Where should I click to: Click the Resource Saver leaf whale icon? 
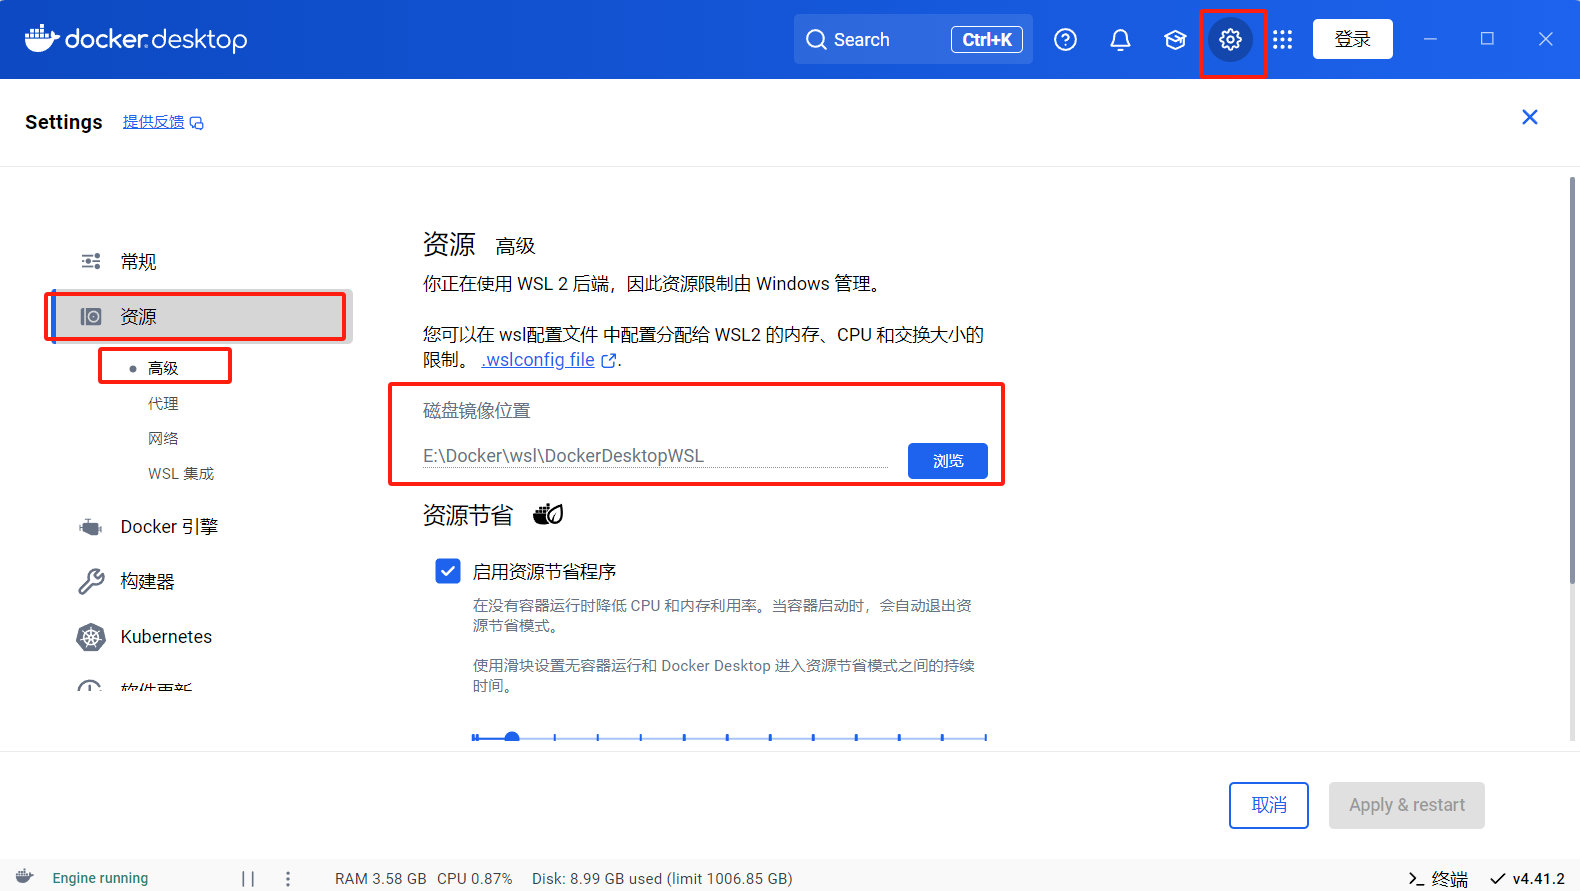click(x=548, y=514)
